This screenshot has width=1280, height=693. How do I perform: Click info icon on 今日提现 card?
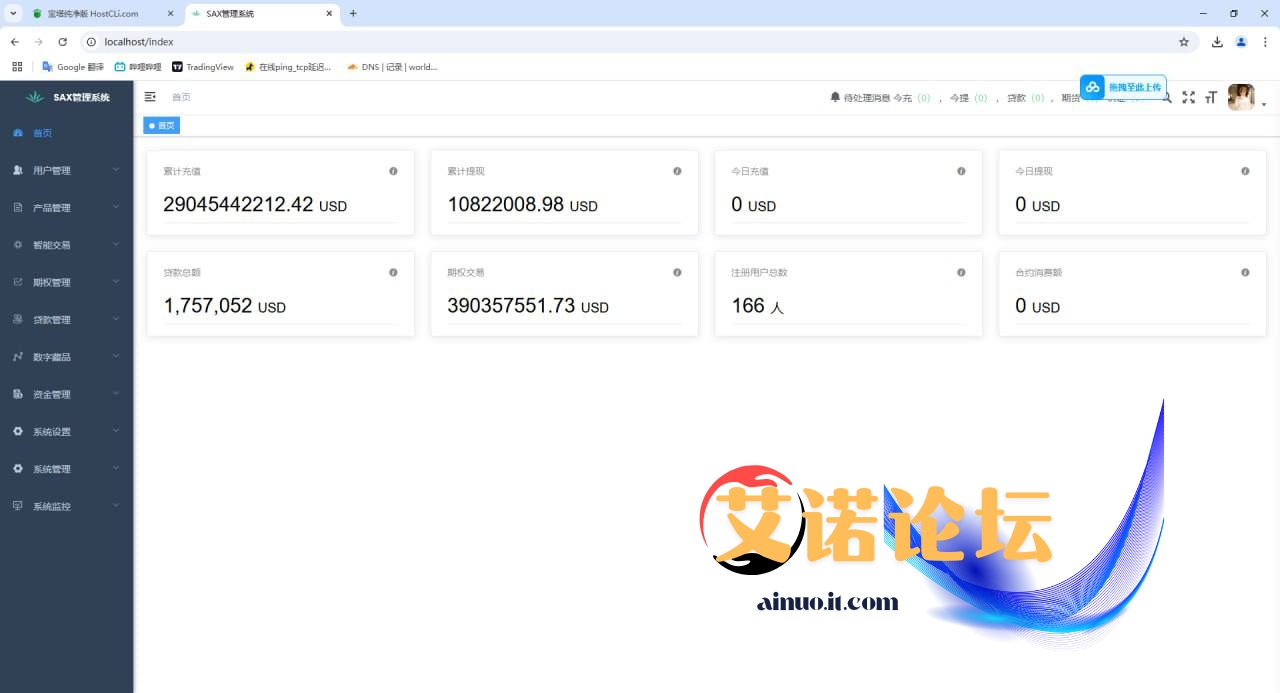(x=1245, y=171)
